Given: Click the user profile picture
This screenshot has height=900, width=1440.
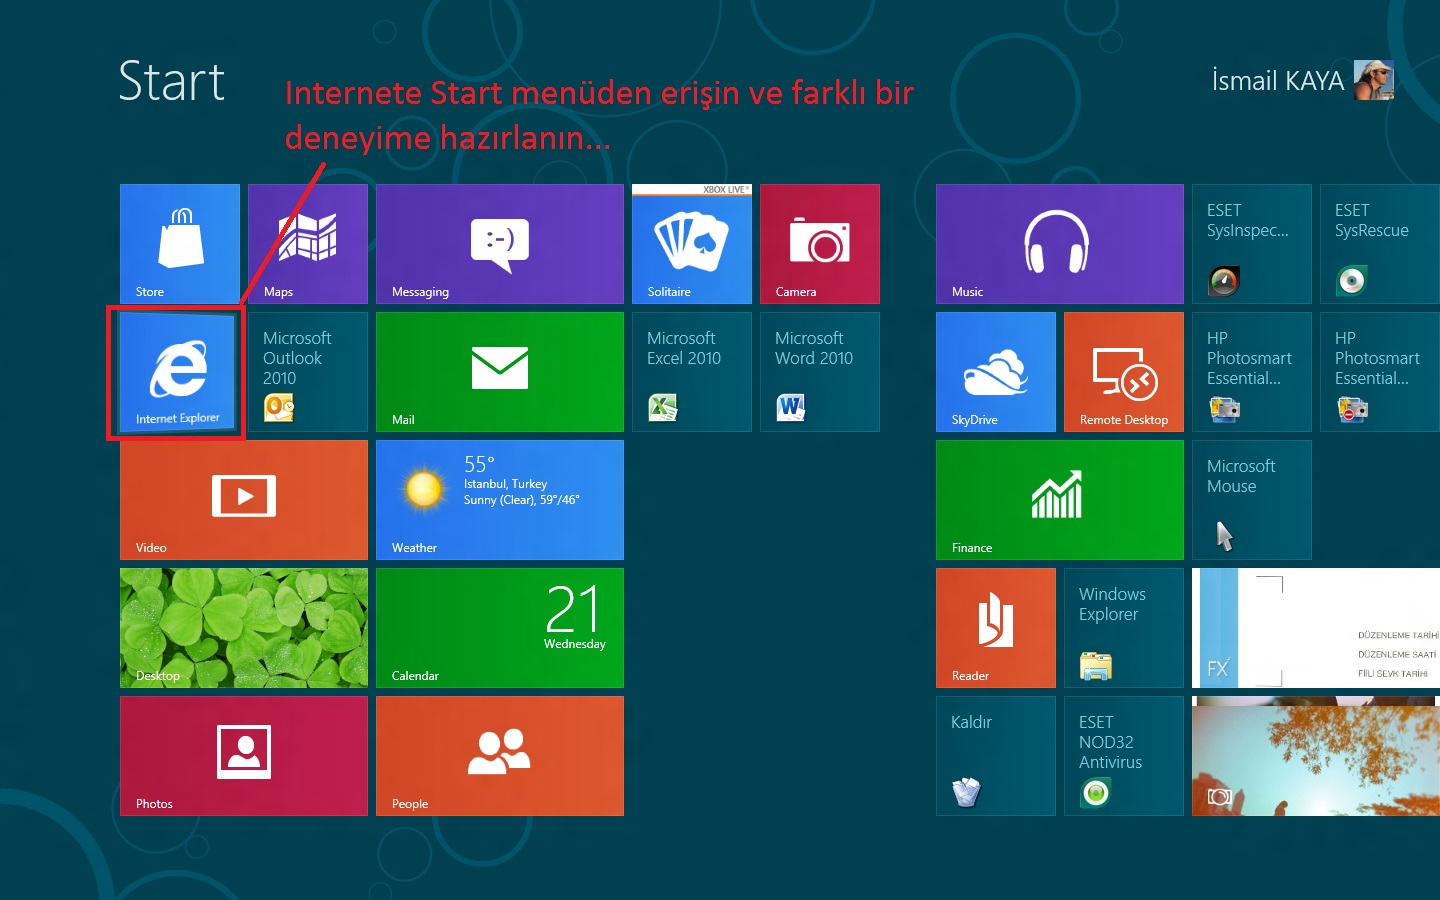Looking at the screenshot, I should point(1373,80).
